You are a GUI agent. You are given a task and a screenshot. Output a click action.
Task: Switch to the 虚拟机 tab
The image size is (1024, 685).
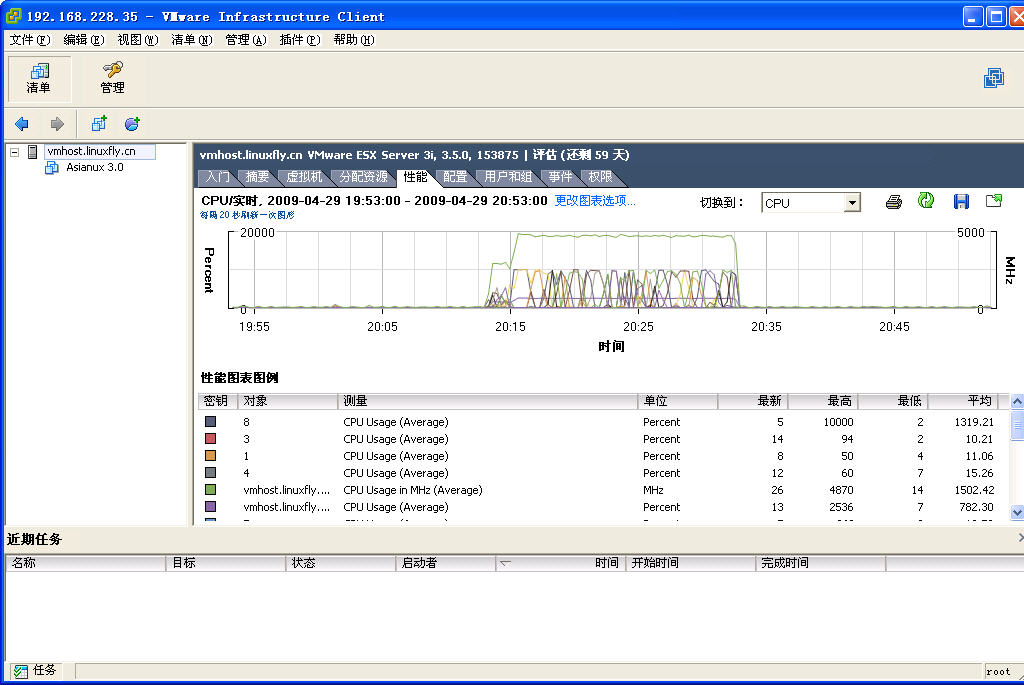(x=304, y=177)
